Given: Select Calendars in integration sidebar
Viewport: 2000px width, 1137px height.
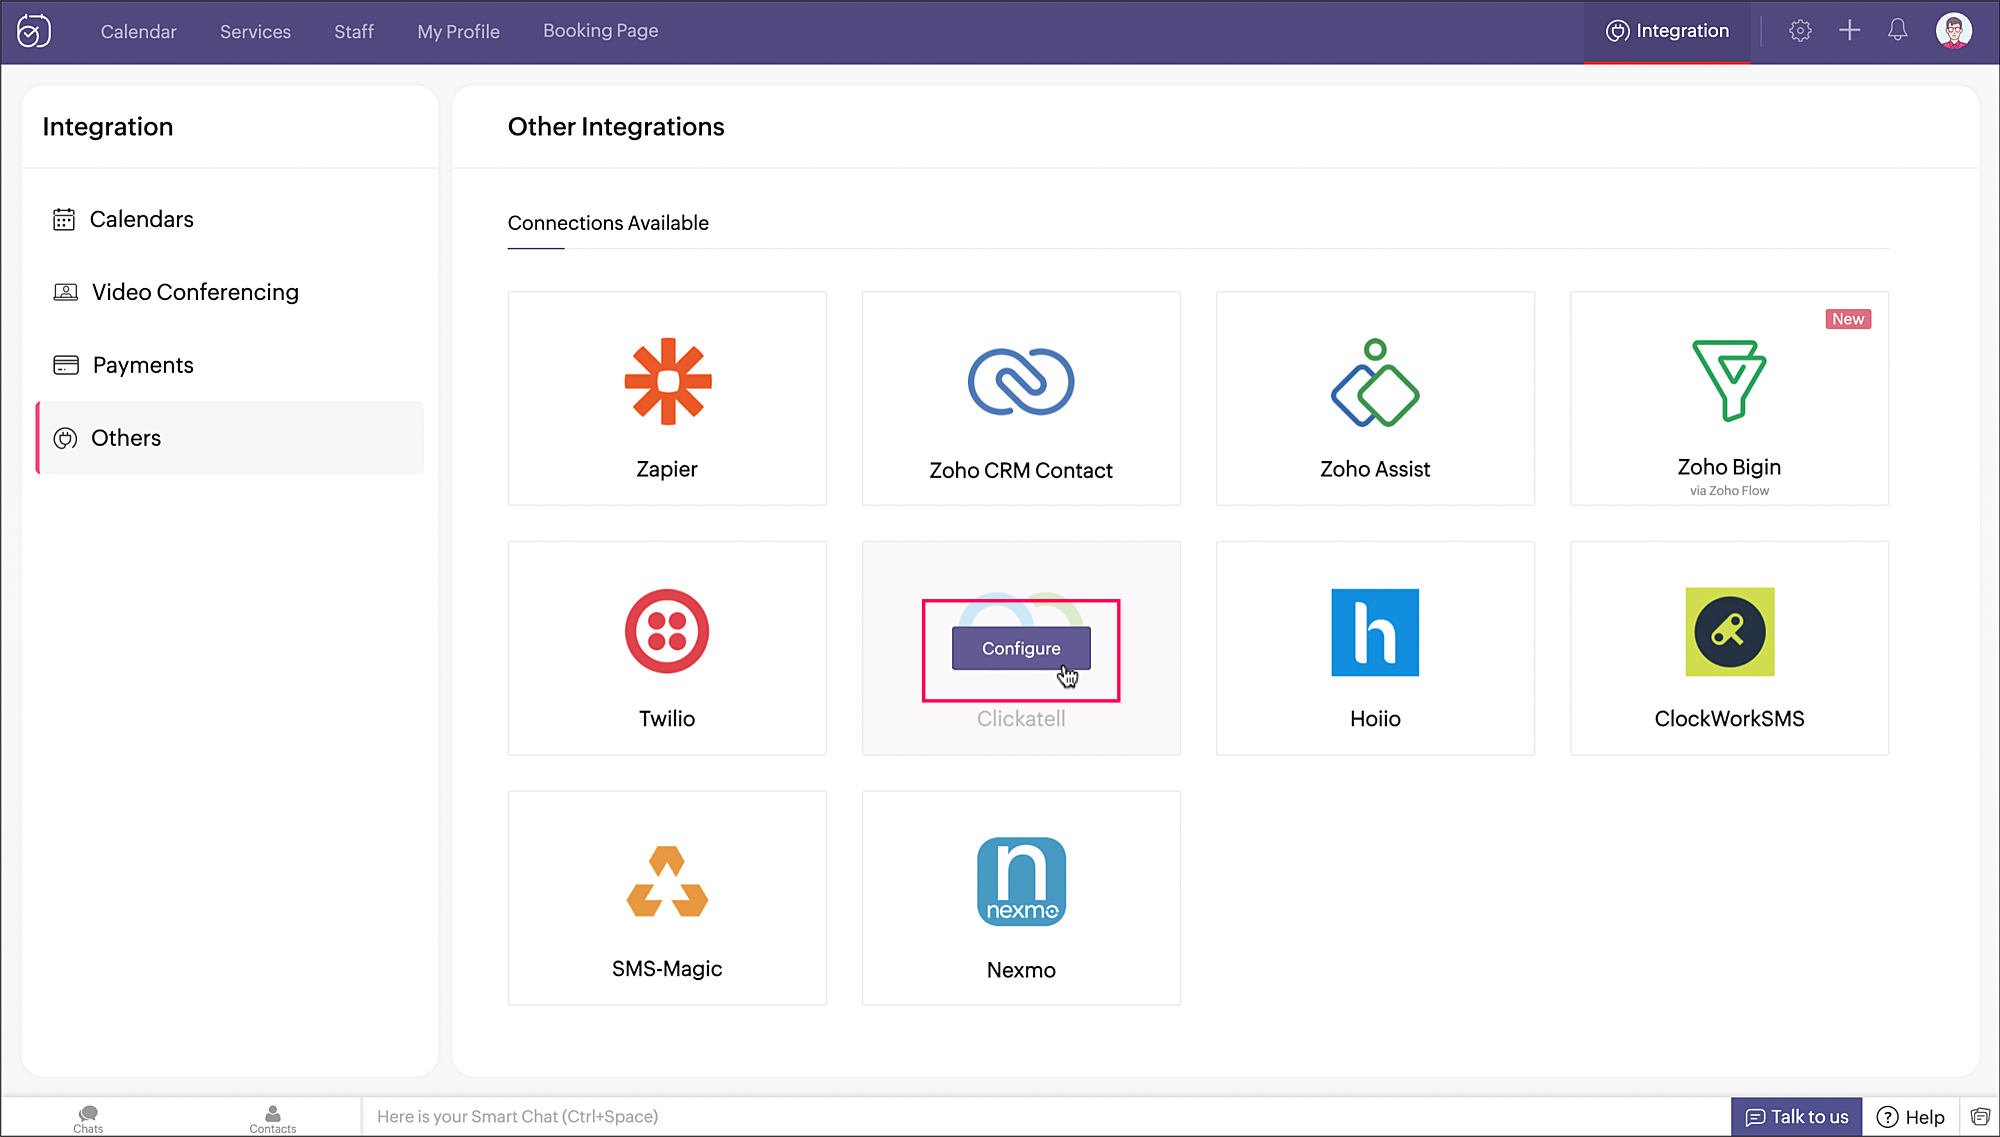Looking at the screenshot, I should coord(230,219).
